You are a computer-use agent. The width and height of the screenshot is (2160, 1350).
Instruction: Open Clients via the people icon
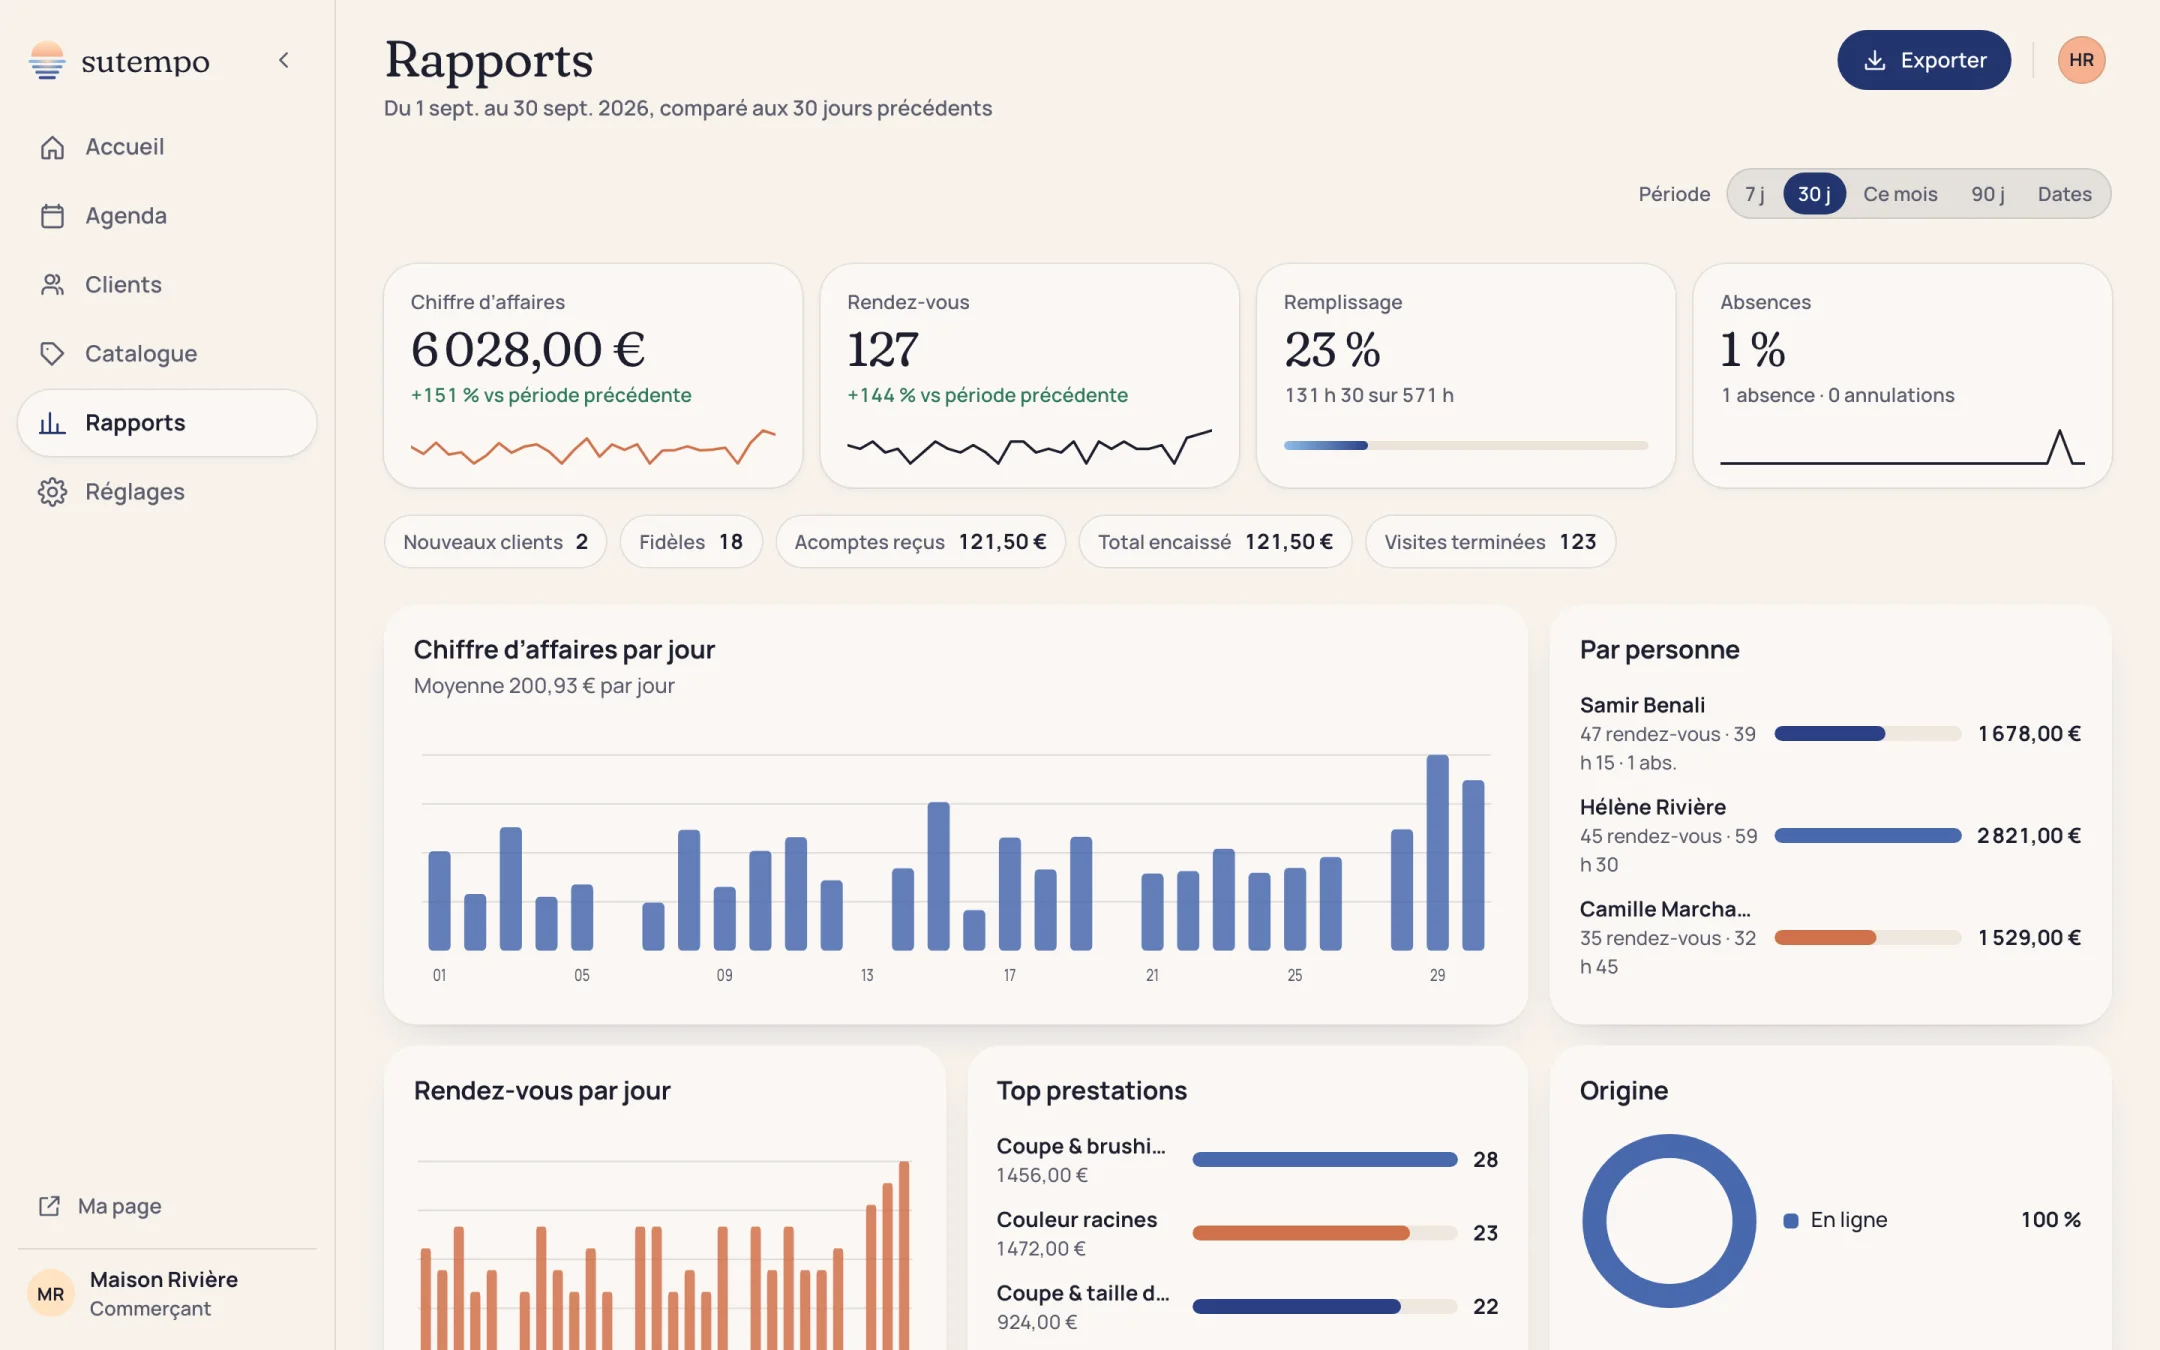(x=52, y=285)
